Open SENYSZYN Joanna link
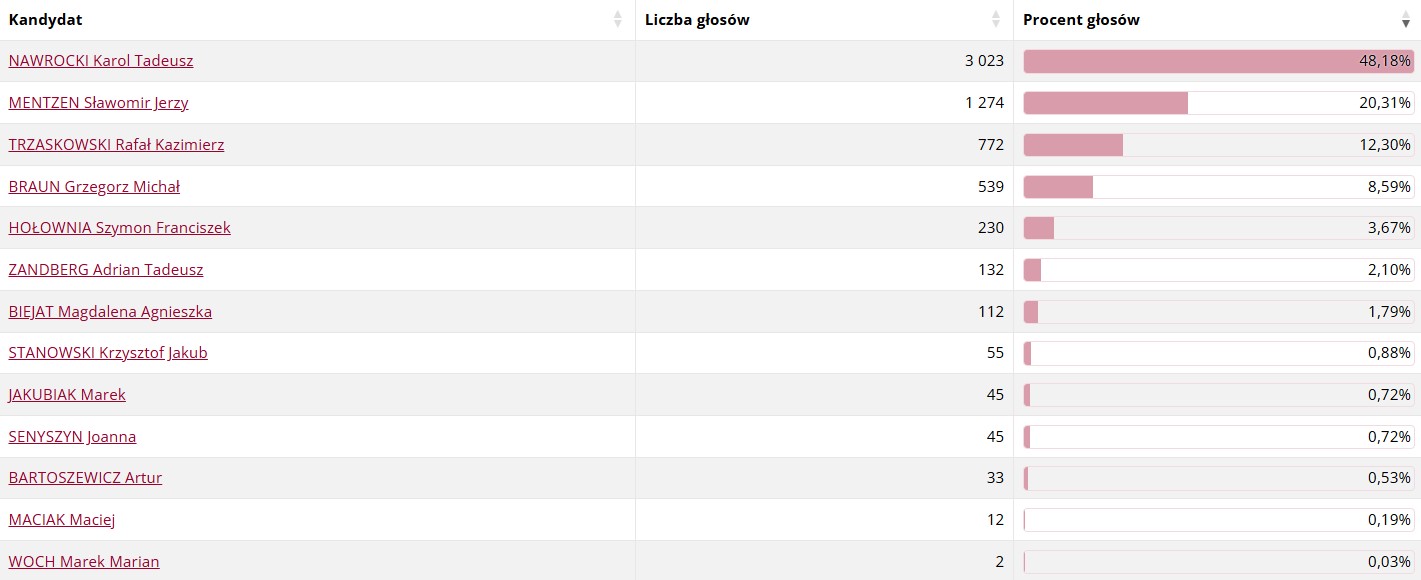This screenshot has width=1421, height=580. tap(72, 437)
